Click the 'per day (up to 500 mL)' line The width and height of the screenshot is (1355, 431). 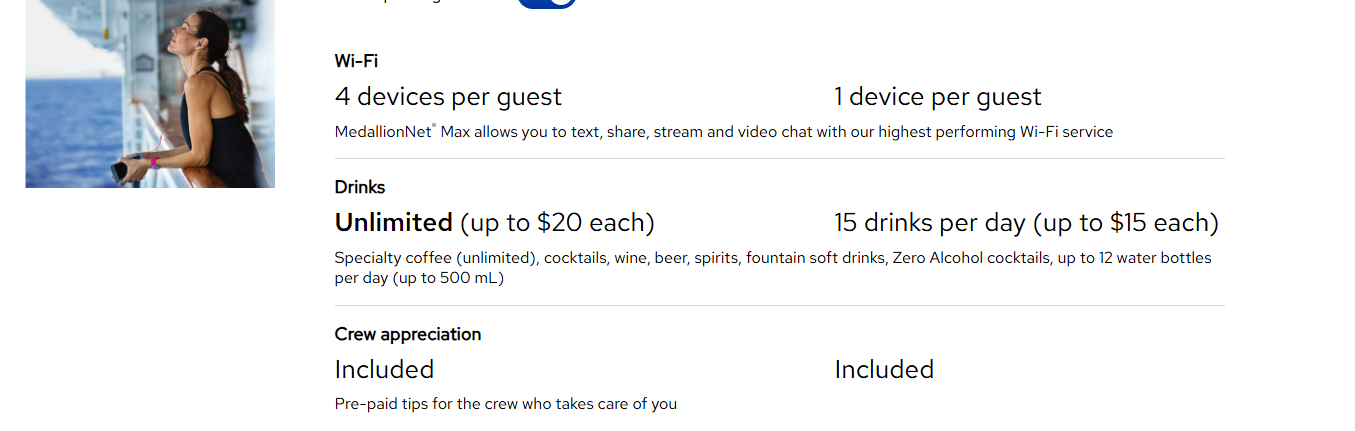click(419, 278)
